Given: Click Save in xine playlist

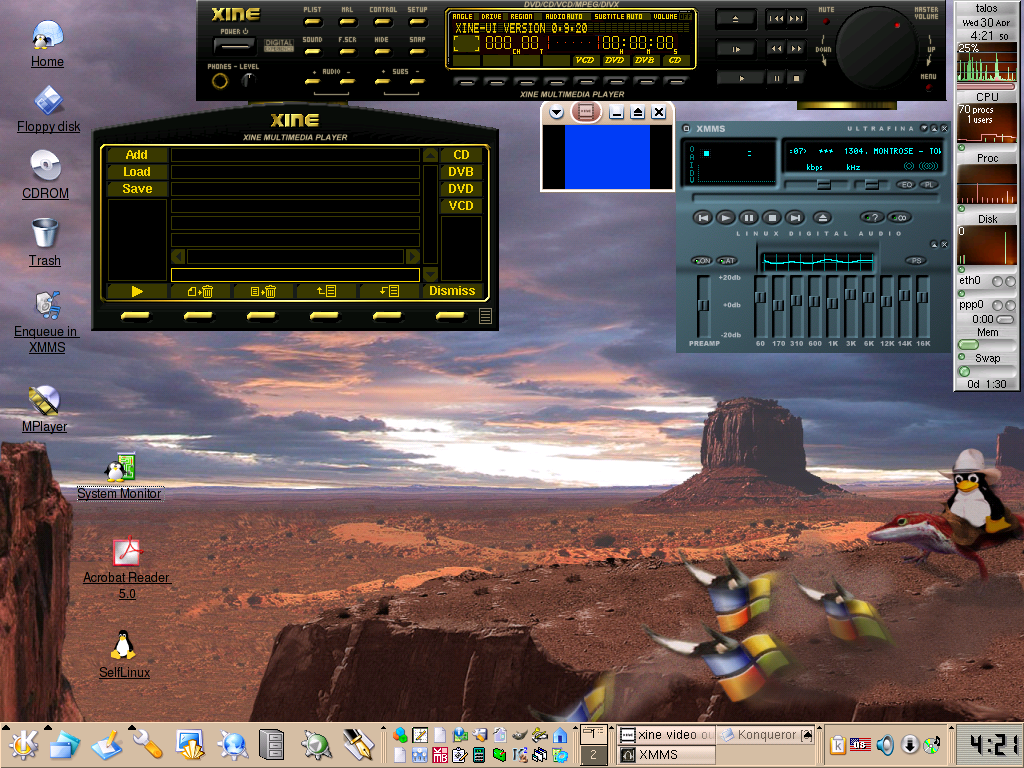Looking at the screenshot, I should pos(136,189).
